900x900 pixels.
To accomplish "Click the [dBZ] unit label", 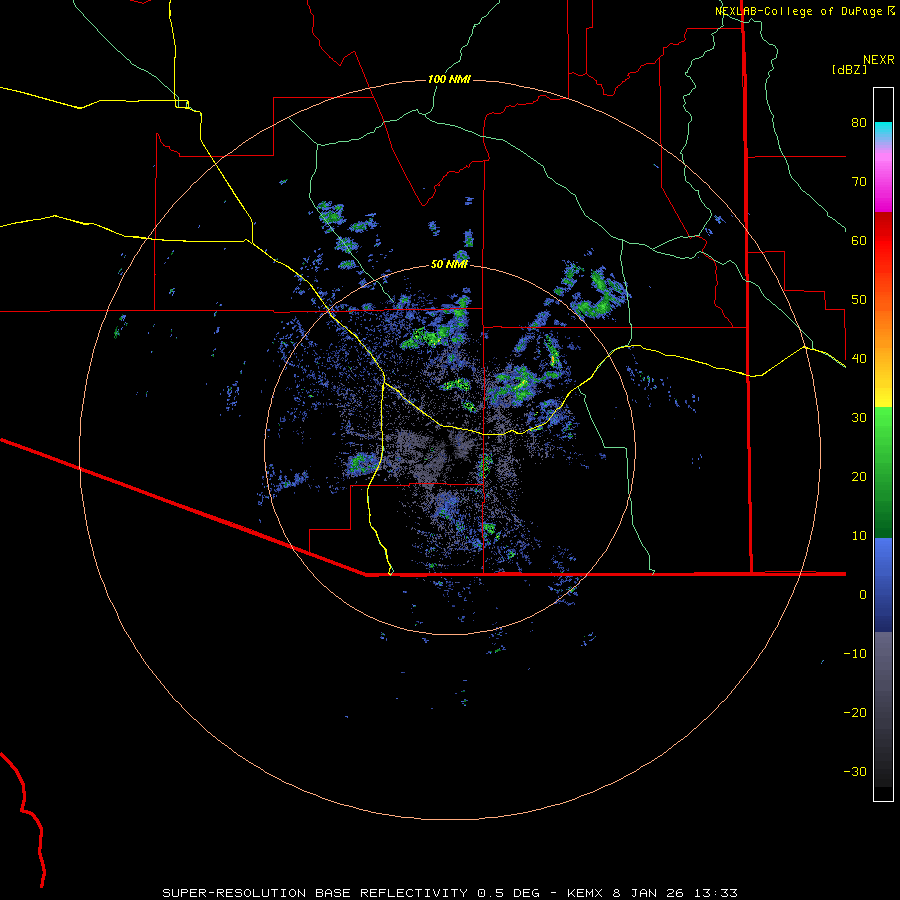I will [849, 69].
